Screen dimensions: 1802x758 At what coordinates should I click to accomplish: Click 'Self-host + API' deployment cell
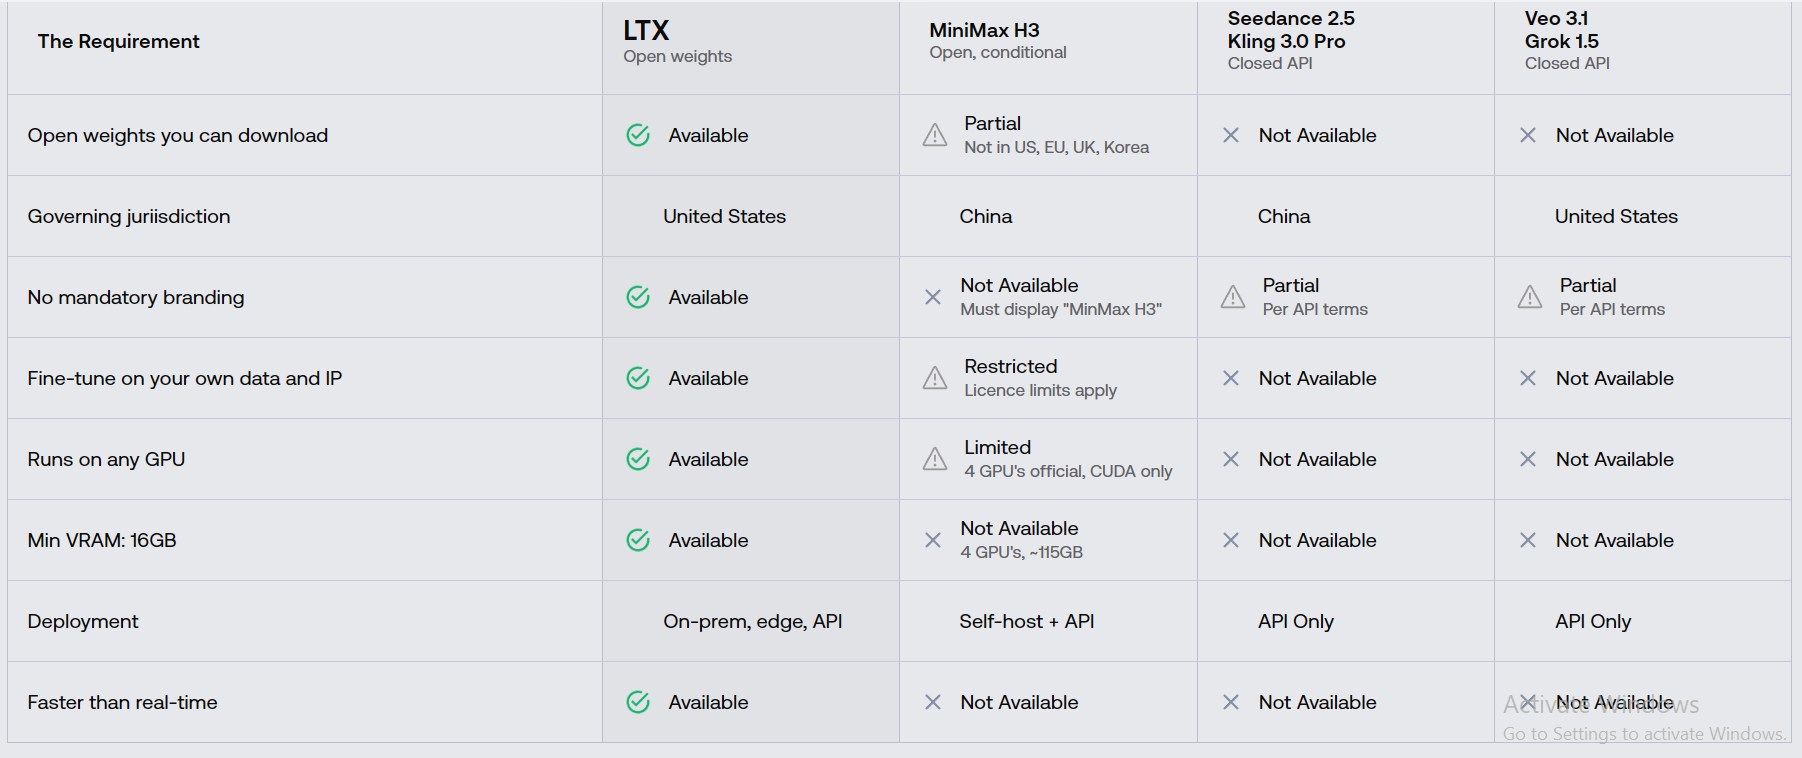click(x=1048, y=621)
